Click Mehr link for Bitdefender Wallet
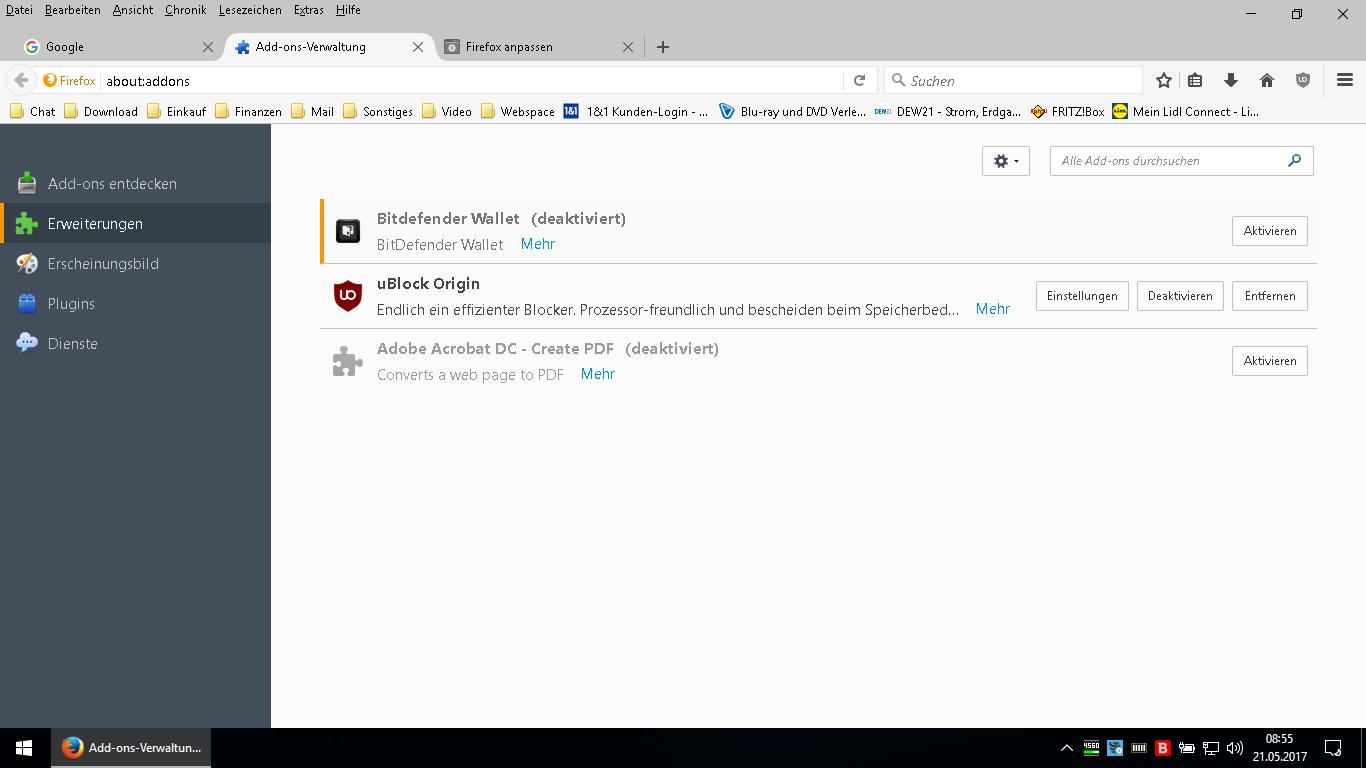This screenshot has width=1366, height=768. 538,244
